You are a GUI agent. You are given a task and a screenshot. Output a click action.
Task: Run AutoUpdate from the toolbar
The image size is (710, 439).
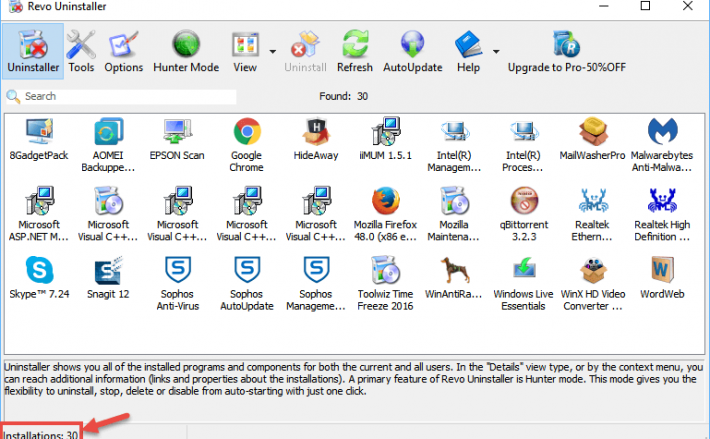tap(413, 51)
